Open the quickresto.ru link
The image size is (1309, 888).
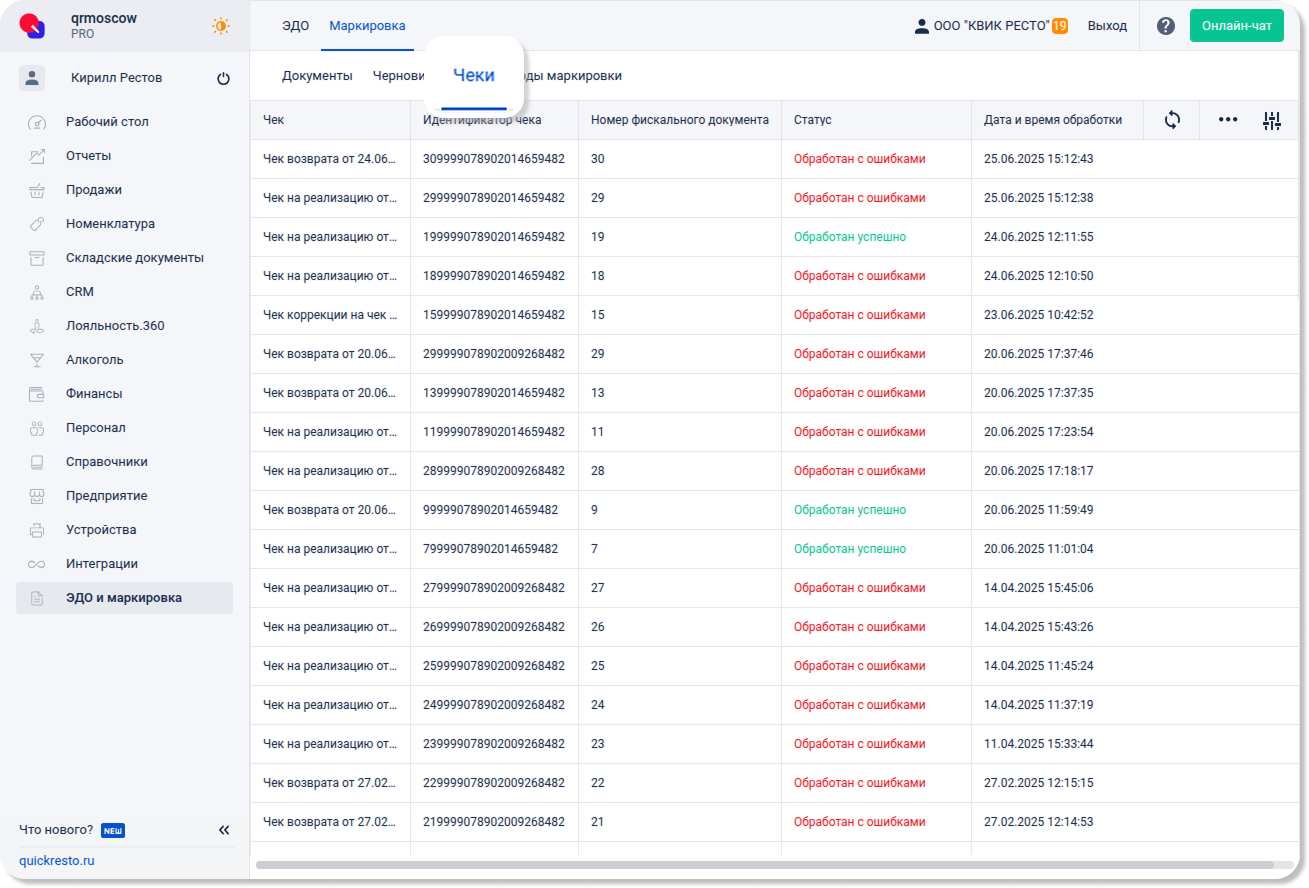tap(57, 861)
